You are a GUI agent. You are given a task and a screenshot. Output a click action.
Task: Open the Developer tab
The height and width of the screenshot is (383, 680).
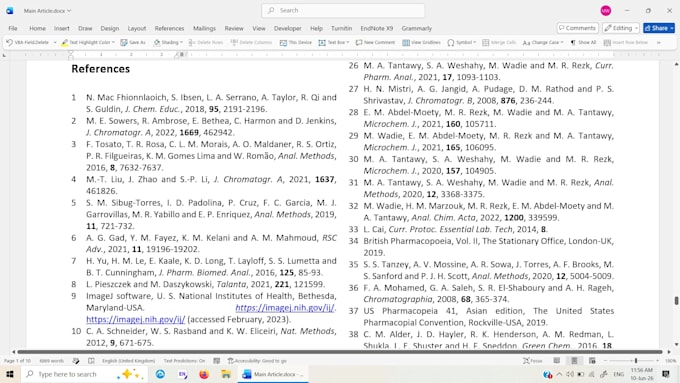pyautogui.click(x=288, y=28)
